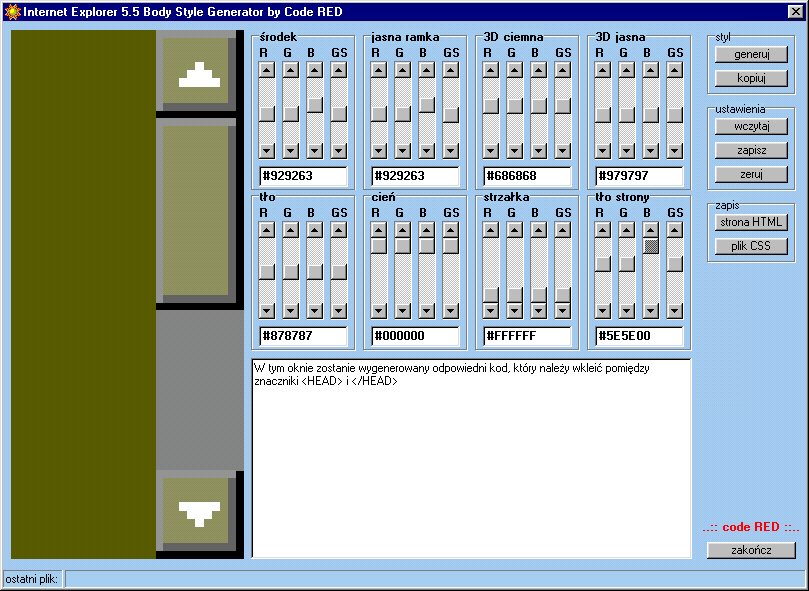
Task: Click the up arrow of środek R slider
Action: pos(267,70)
